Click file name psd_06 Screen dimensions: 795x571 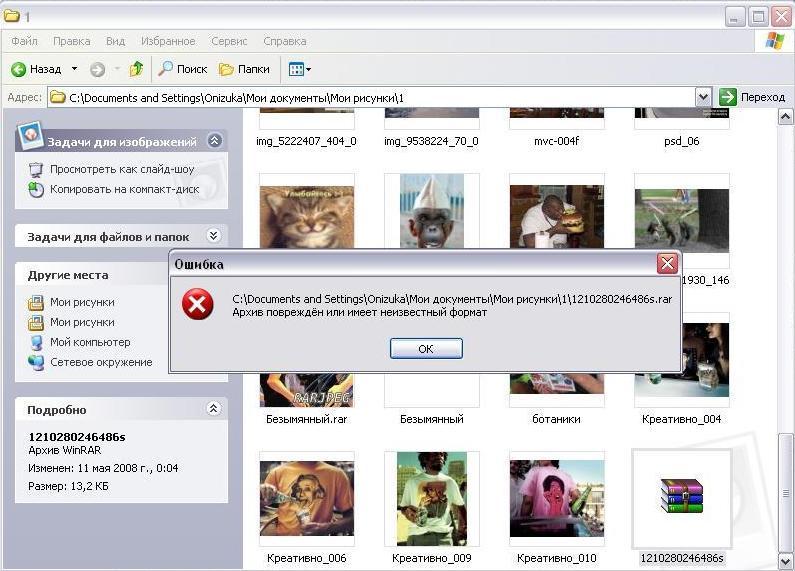pos(681,141)
